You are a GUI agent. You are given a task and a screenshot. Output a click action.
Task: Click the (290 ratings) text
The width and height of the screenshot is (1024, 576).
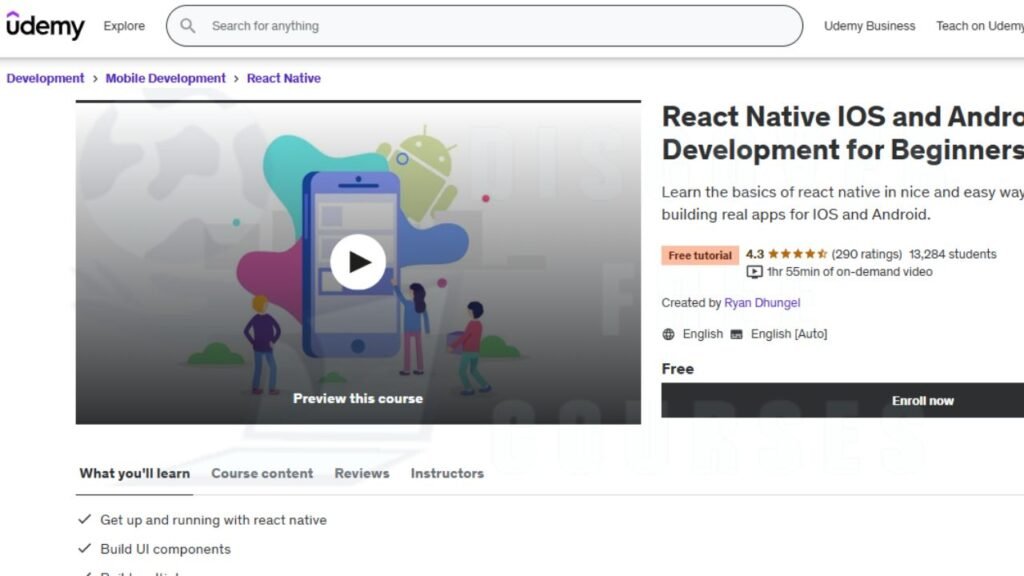click(867, 254)
